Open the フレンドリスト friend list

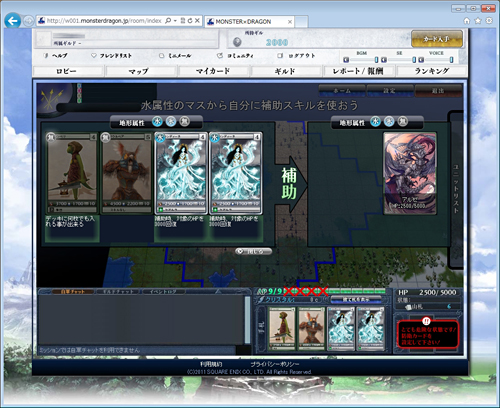tap(112, 56)
